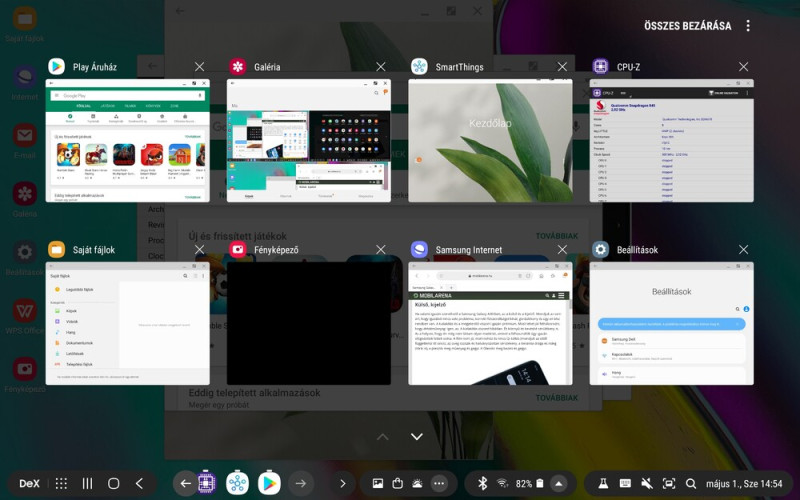Image resolution: width=800 pixels, height=500 pixels.
Task: Click the Fényképező camera icon in recents header
Action: tap(238, 249)
